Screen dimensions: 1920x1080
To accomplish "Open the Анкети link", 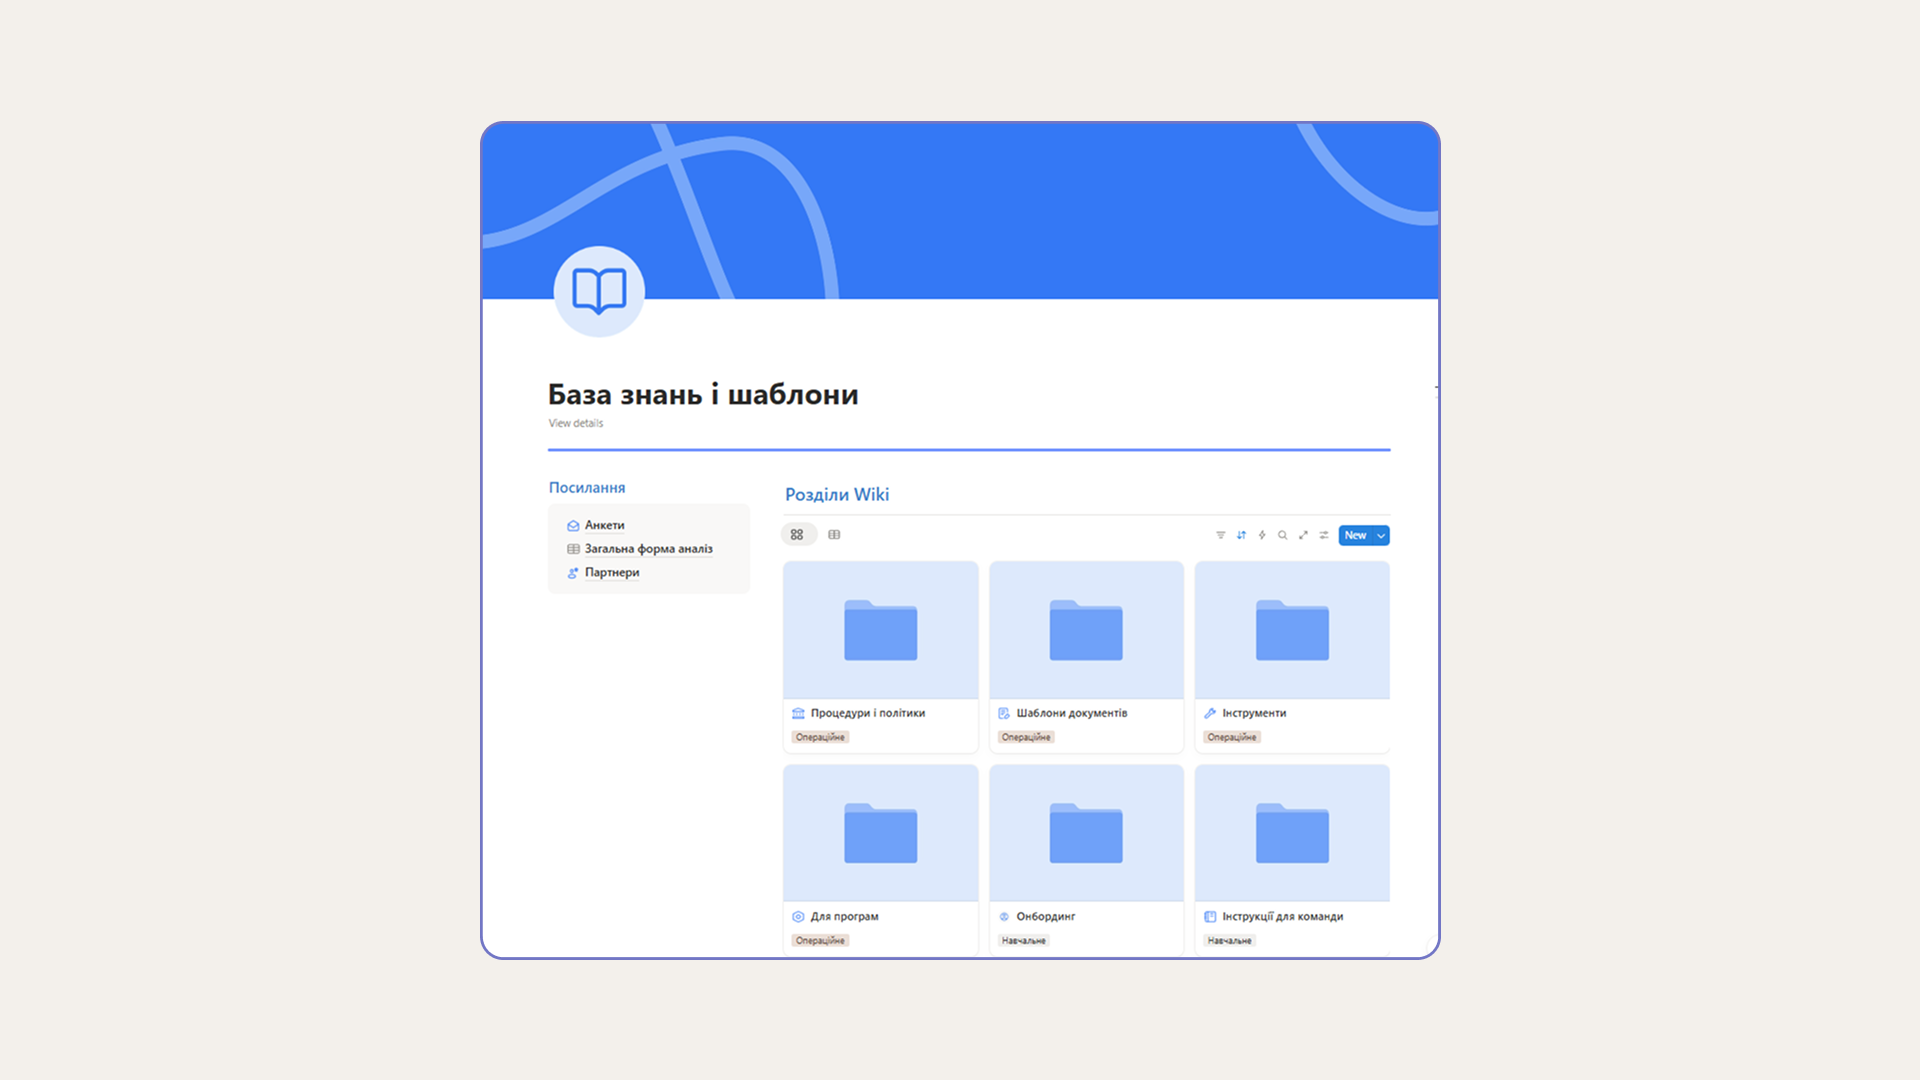I will 604,525.
